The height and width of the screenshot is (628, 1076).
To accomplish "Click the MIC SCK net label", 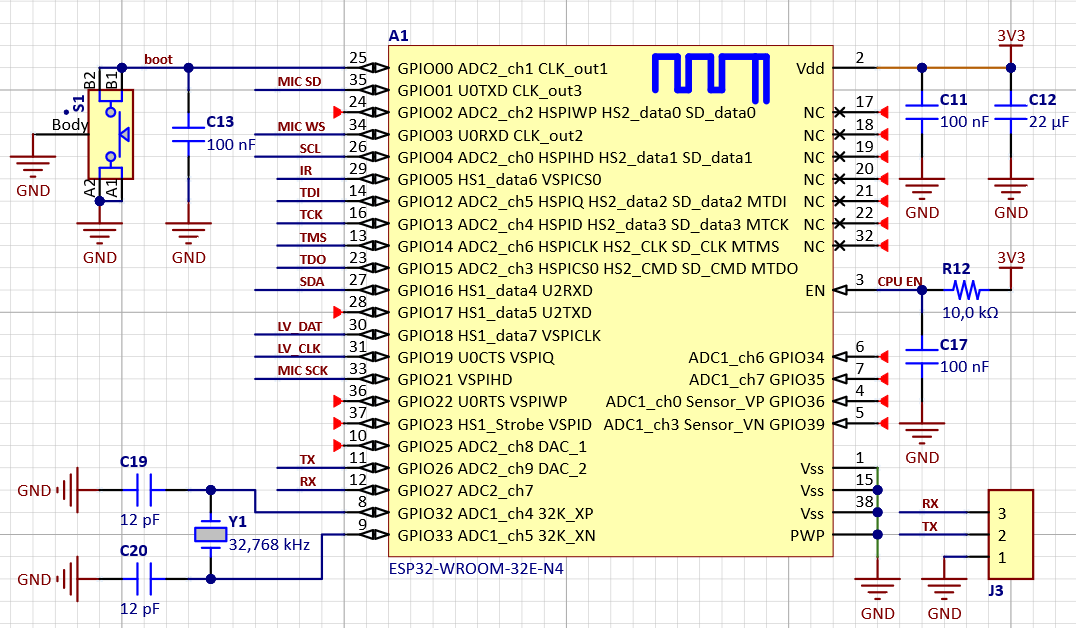I will [303, 371].
